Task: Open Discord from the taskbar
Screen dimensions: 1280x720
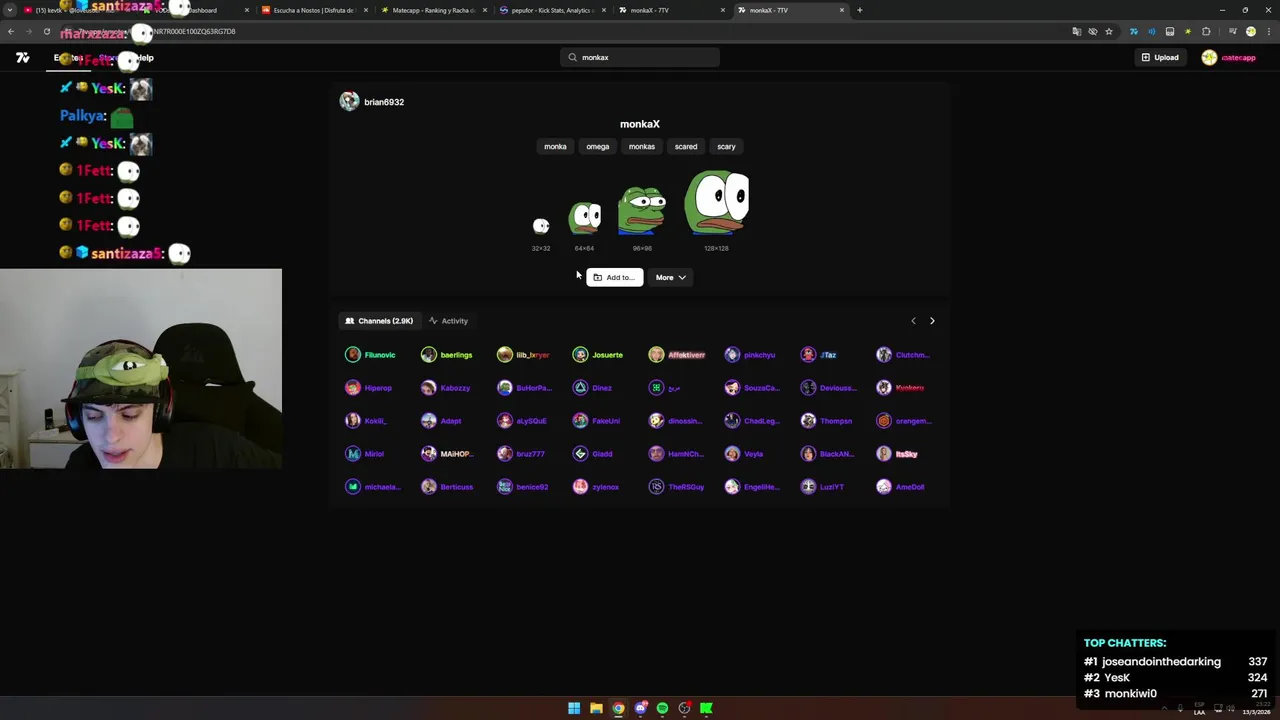Action: coord(640,708)
